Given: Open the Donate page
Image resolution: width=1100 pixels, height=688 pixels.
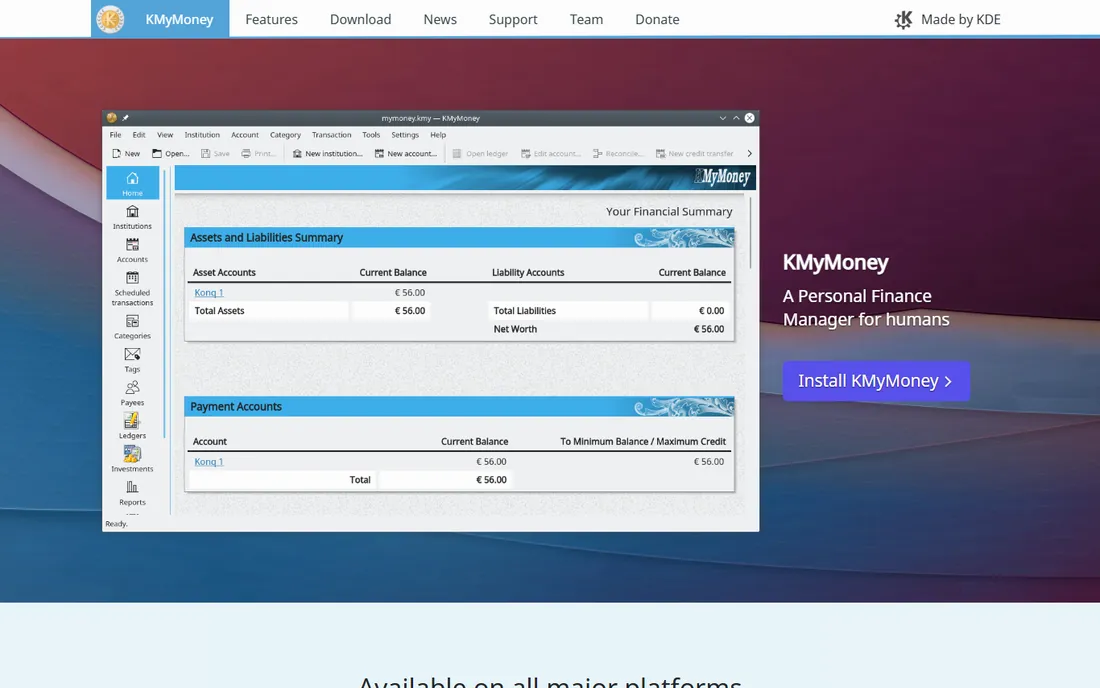Looking at the screenshot, I should [657, 20].
